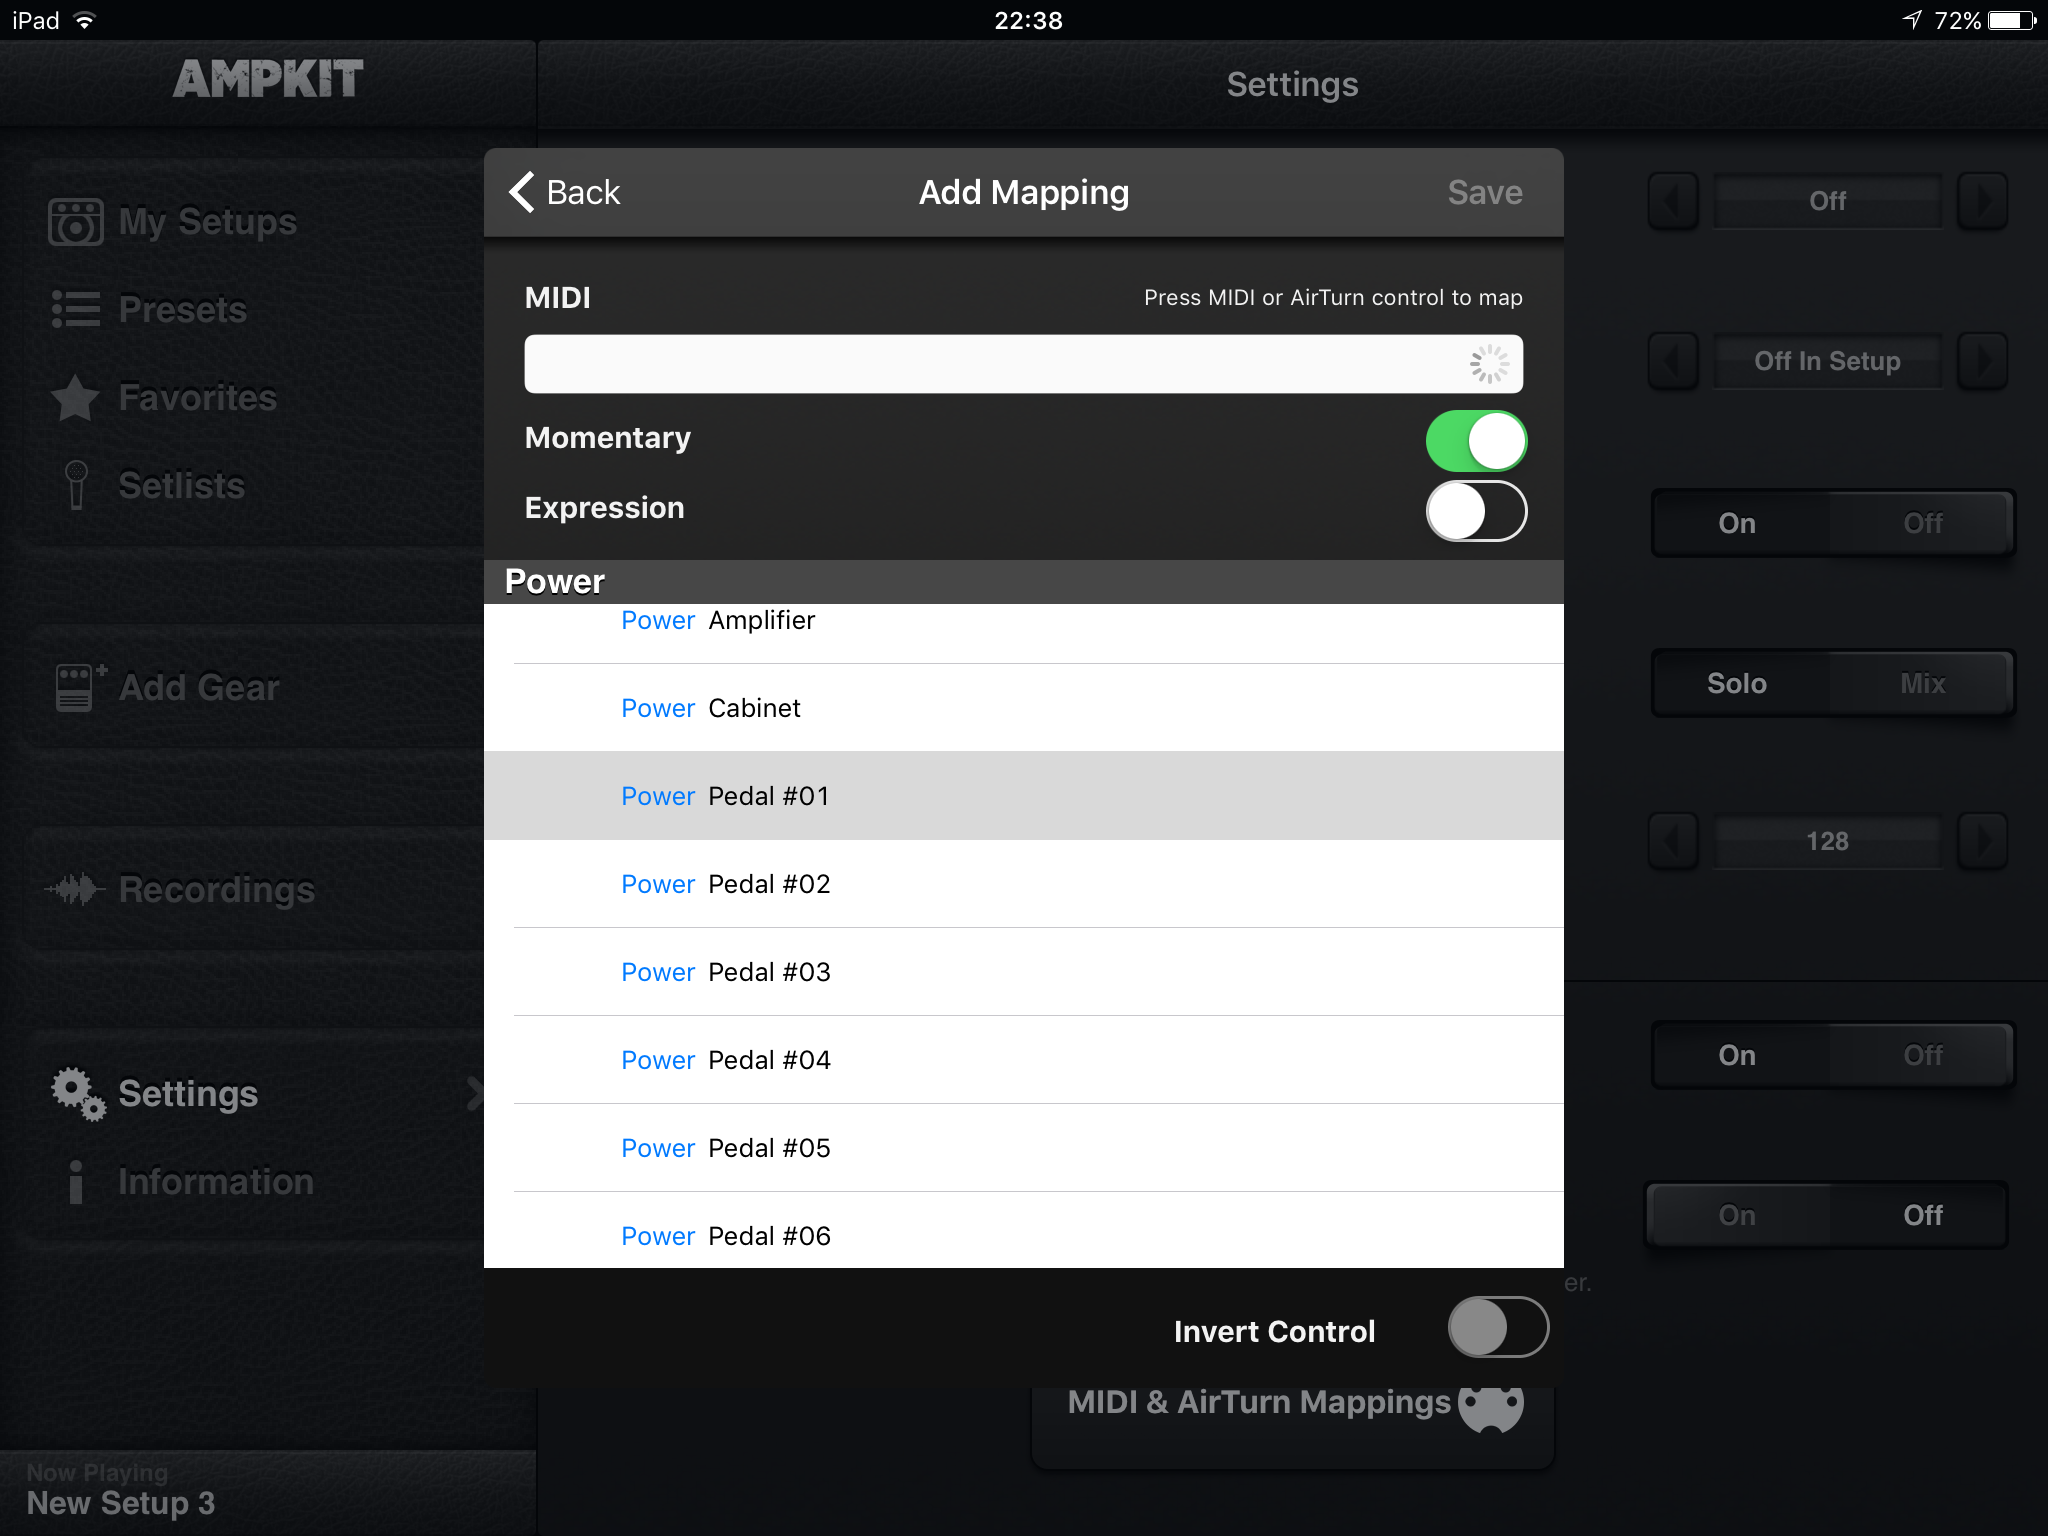This screenshot has width=2048, height=1536.
Task: Click Save in Add Mapping header
Action: (1485, 192)
